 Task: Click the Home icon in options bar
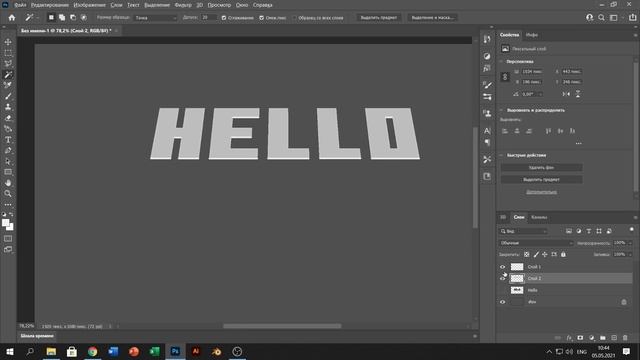click(12, 18)
